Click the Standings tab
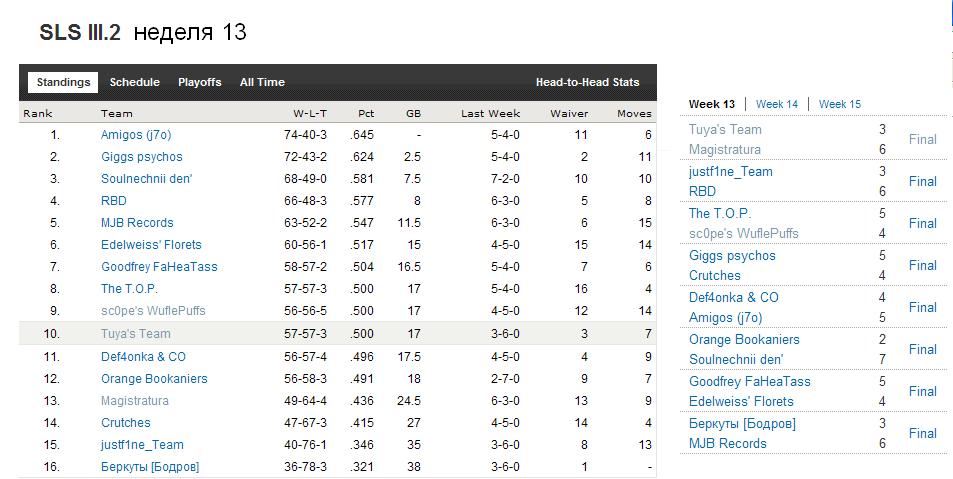 [x=63, y=82]
